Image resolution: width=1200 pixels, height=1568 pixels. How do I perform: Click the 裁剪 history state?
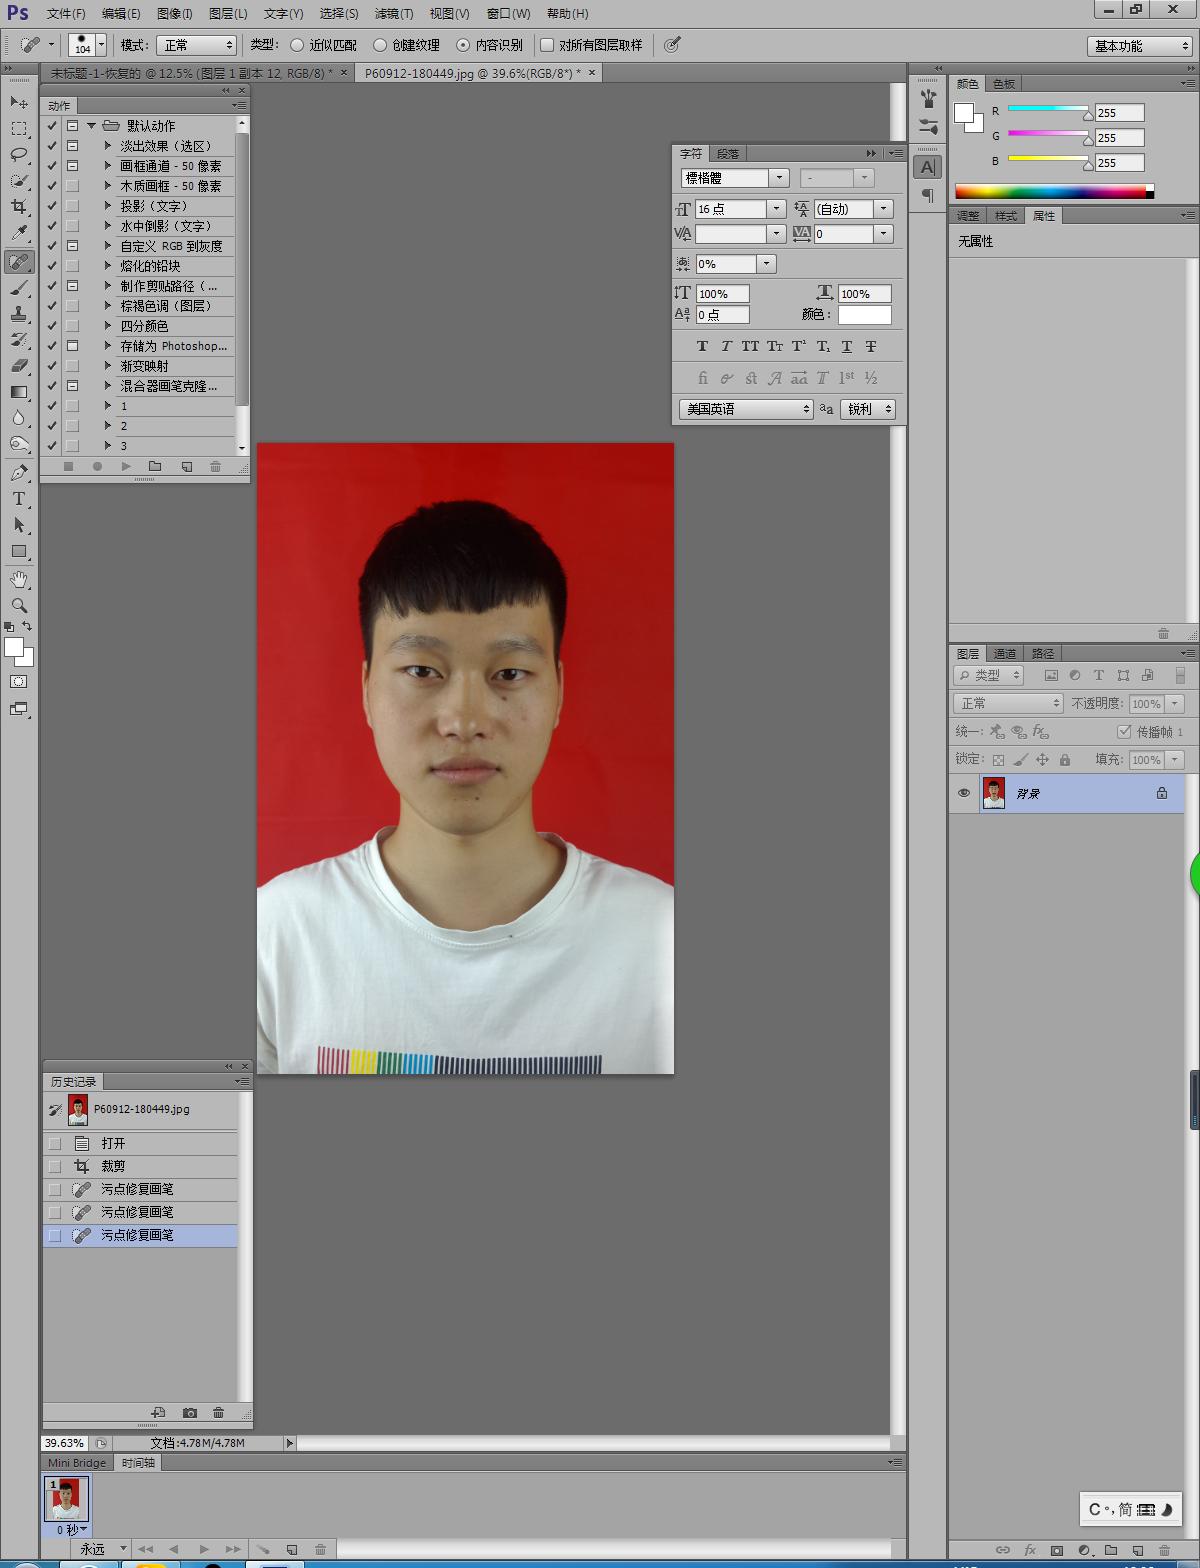pyautogui.click(x=113, y=1166)
